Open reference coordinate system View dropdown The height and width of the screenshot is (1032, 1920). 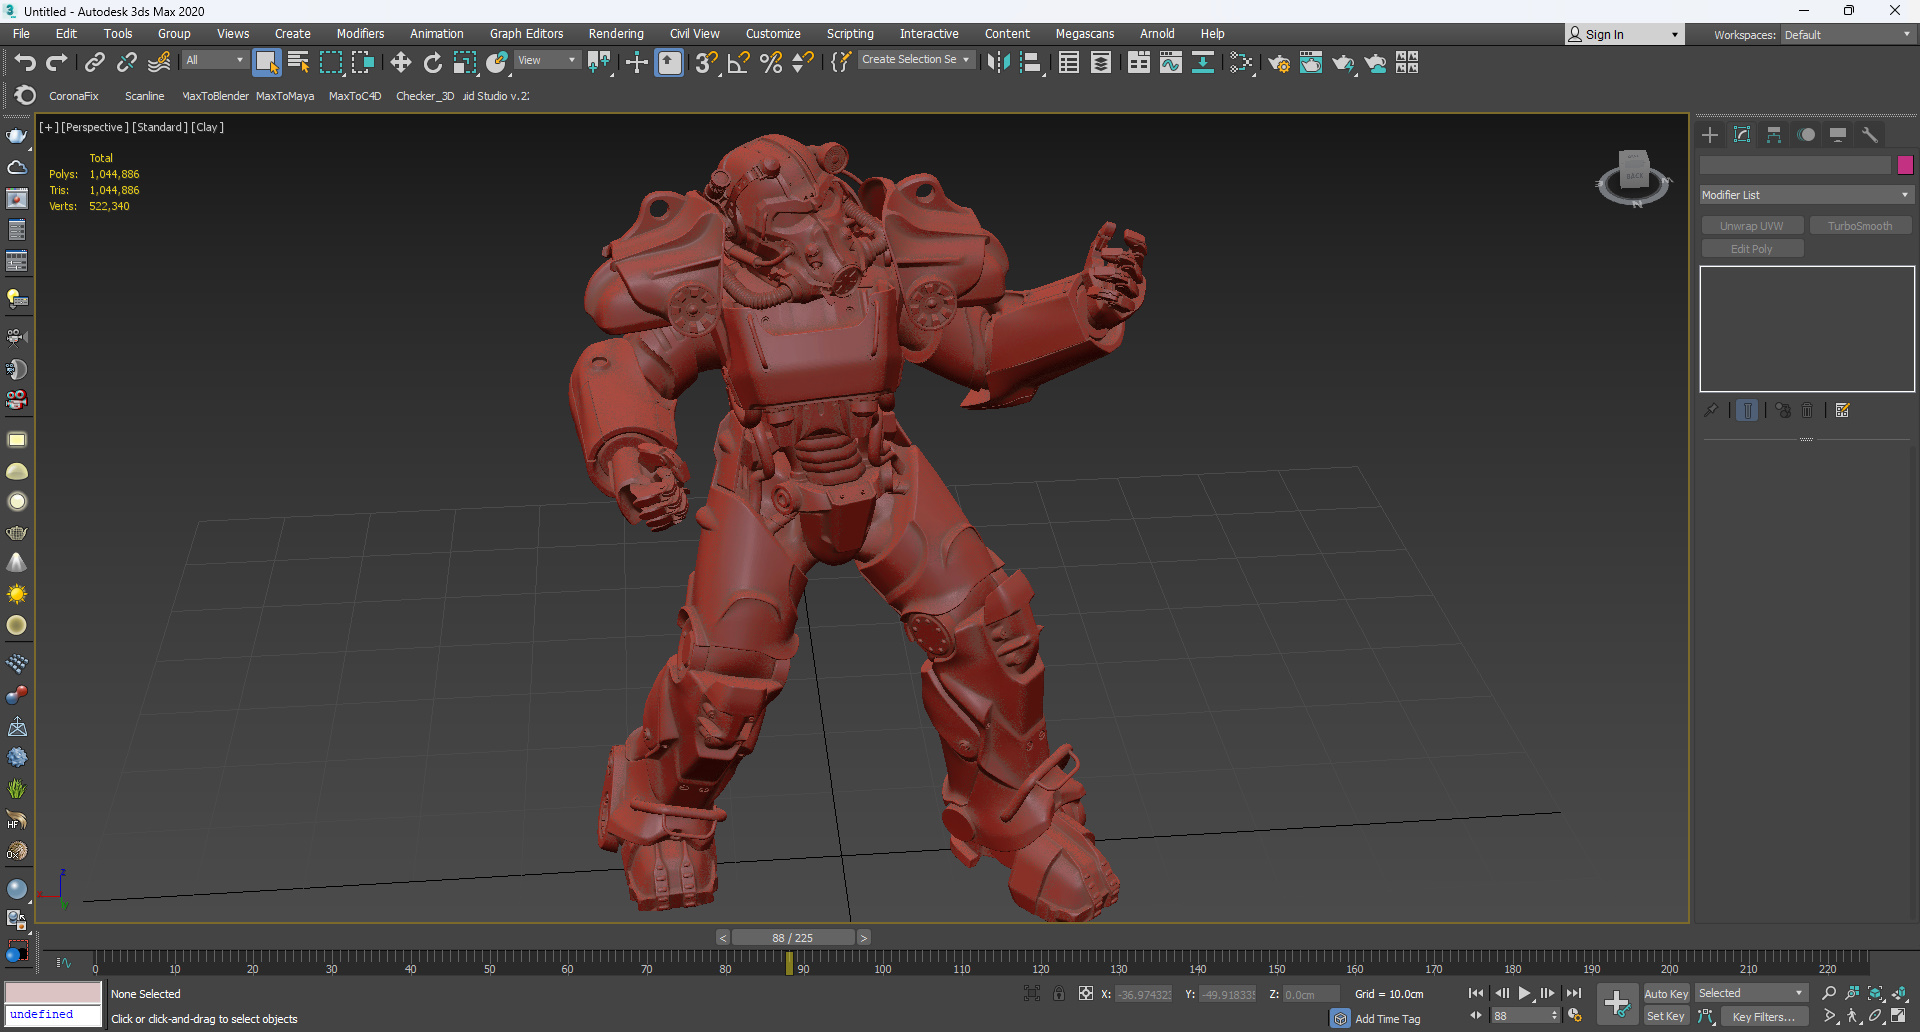[x=547, y=60]
